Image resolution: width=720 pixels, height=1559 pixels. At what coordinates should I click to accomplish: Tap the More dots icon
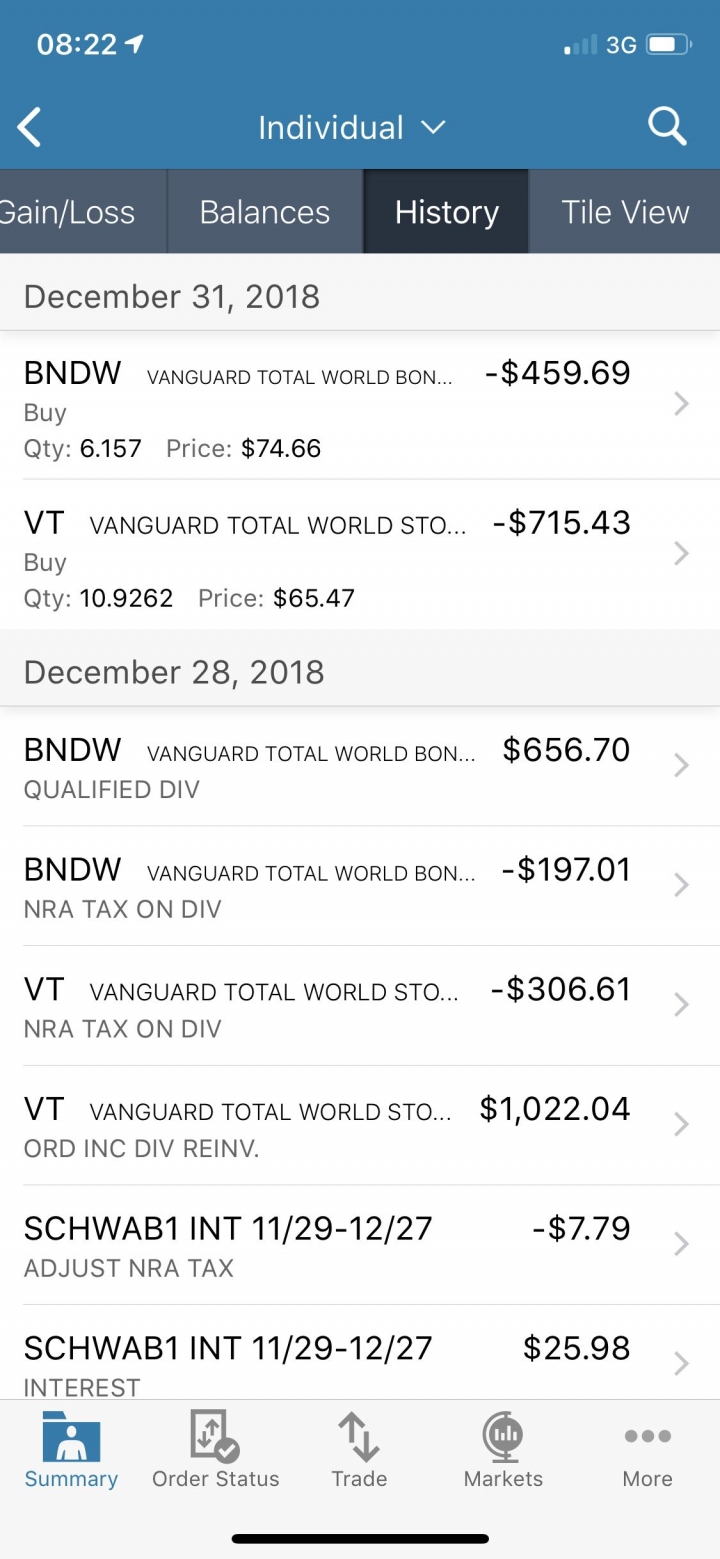tap(647, 1437)
